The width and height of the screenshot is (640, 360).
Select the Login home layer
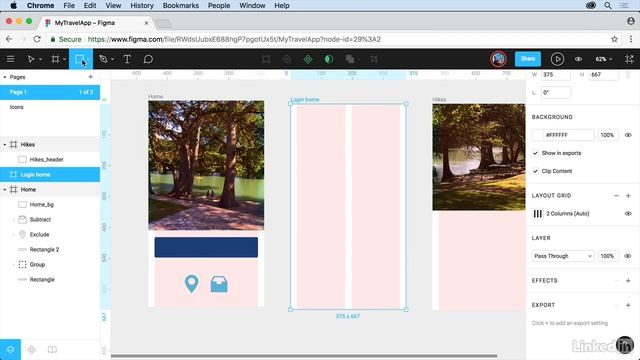(x=50, y=175)
